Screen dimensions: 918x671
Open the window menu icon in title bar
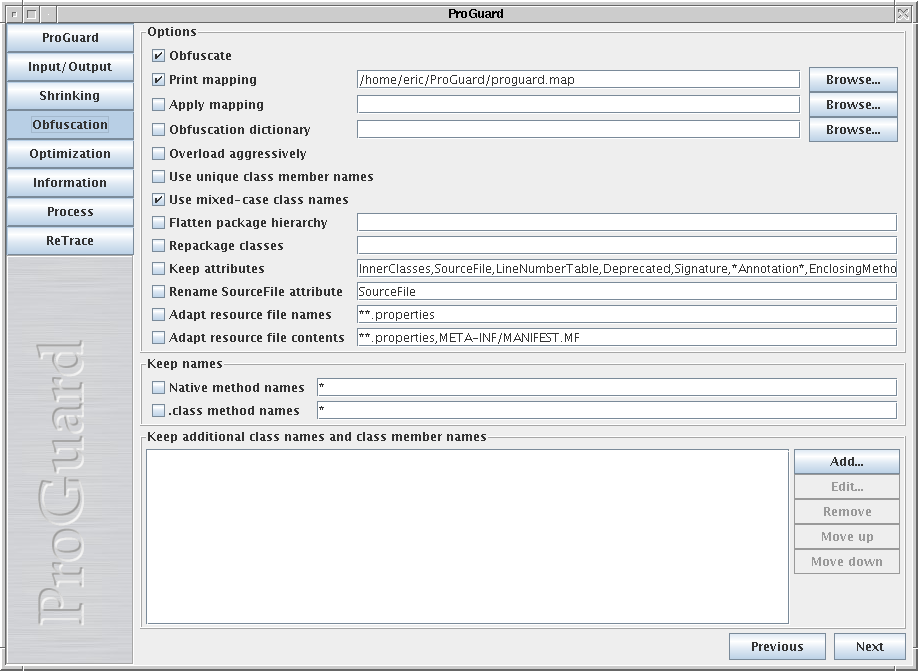[13, 13]
